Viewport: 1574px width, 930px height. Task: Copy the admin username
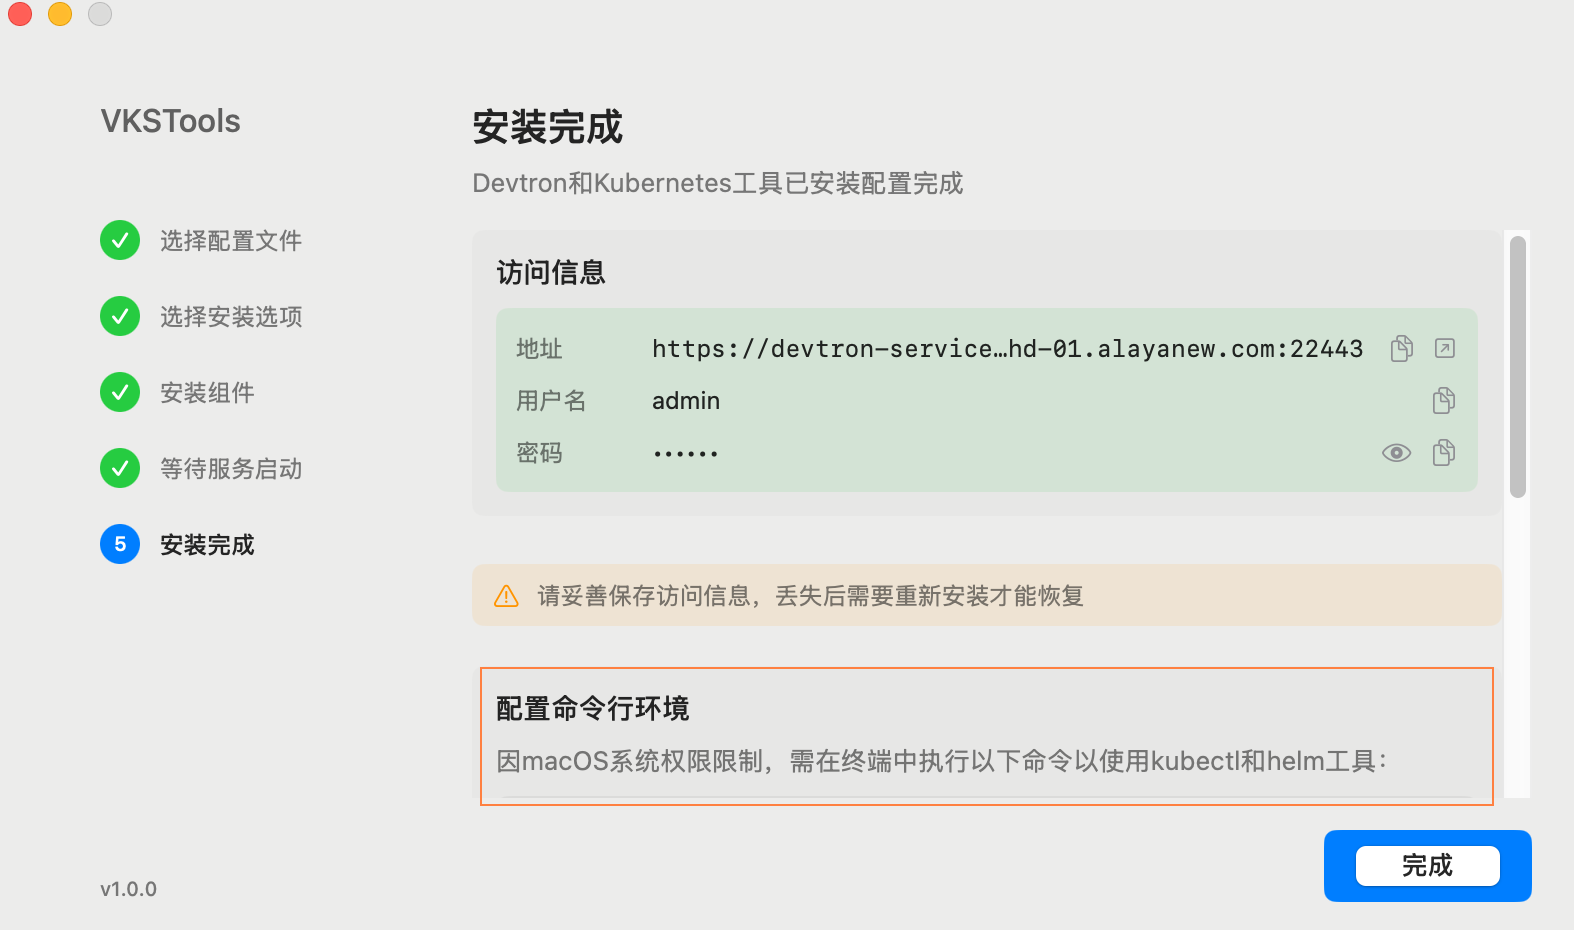(x=1443, y=401)
